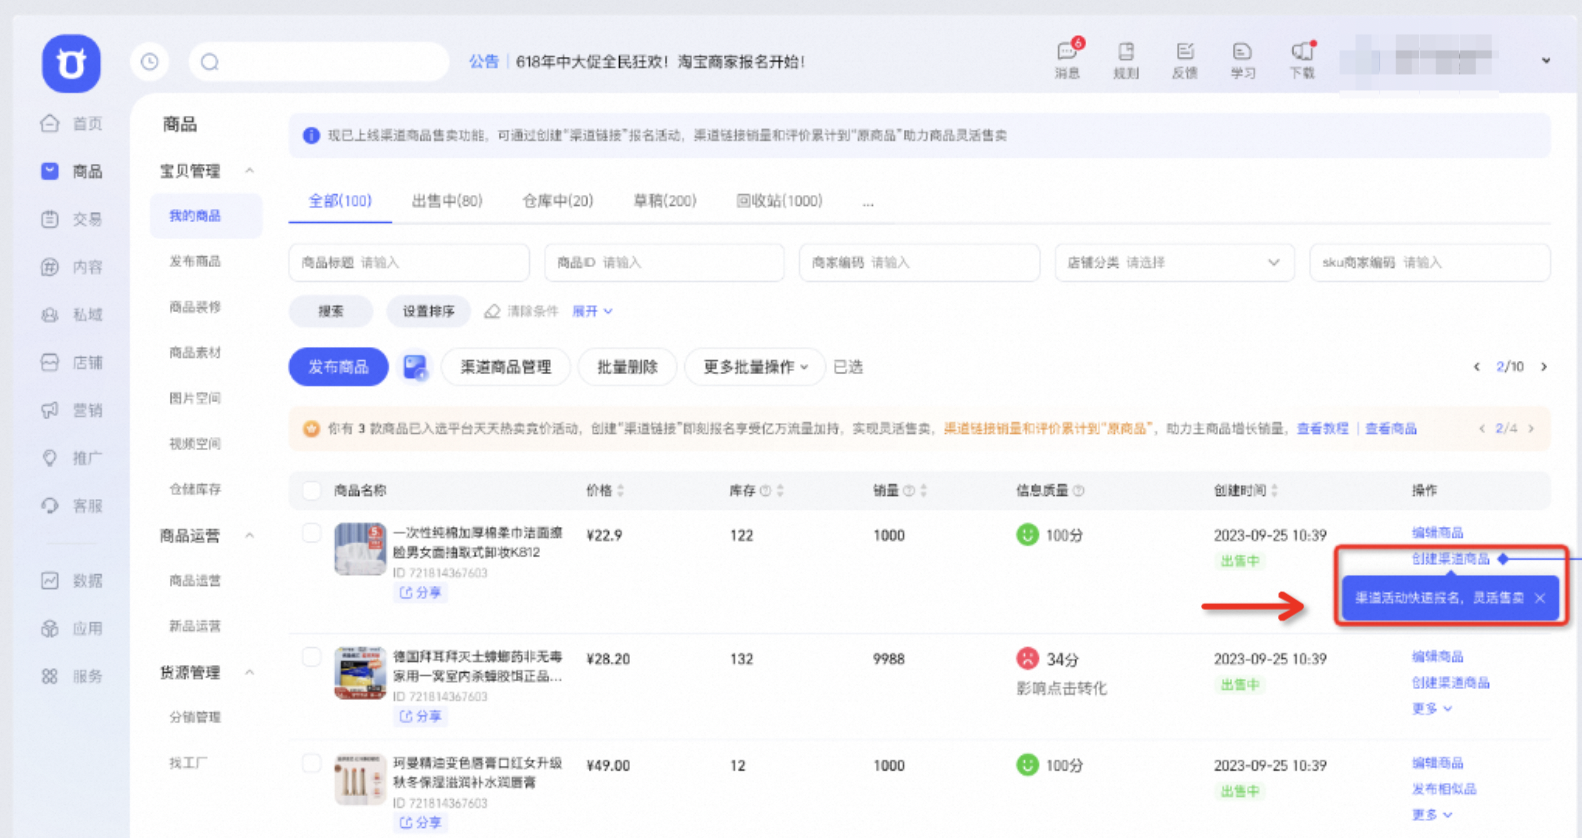This screenshot has width=1582, height=838.
Task: Open the 德国拜耳 product thumbnail
Action: click(360, 674)
